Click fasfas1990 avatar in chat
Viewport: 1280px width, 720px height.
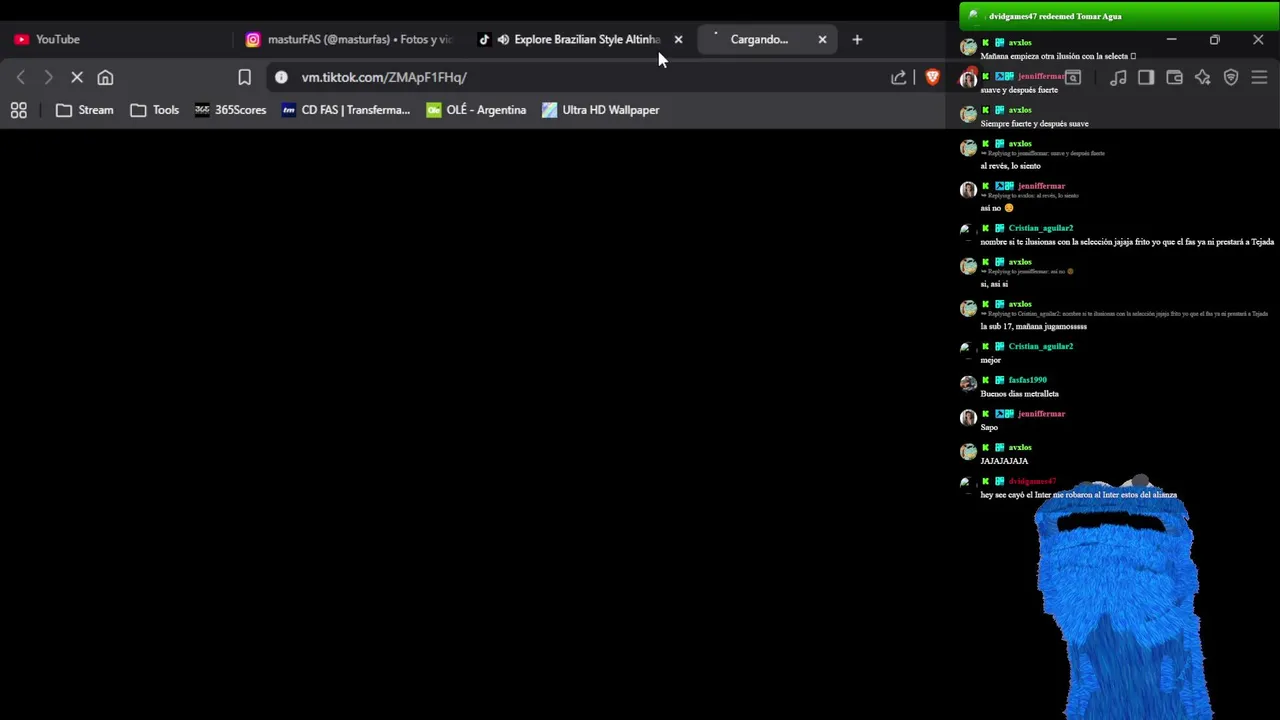(968, 384)
